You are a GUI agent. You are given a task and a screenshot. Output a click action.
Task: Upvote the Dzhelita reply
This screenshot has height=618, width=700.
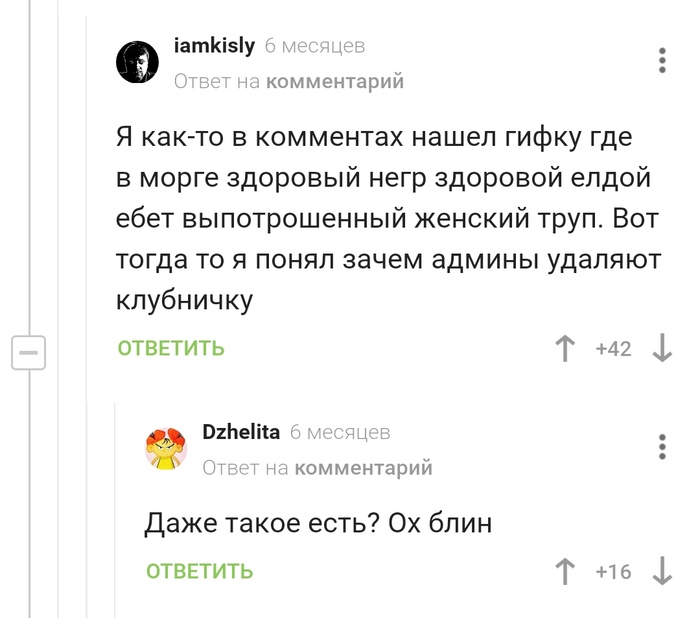pos(565,572)
